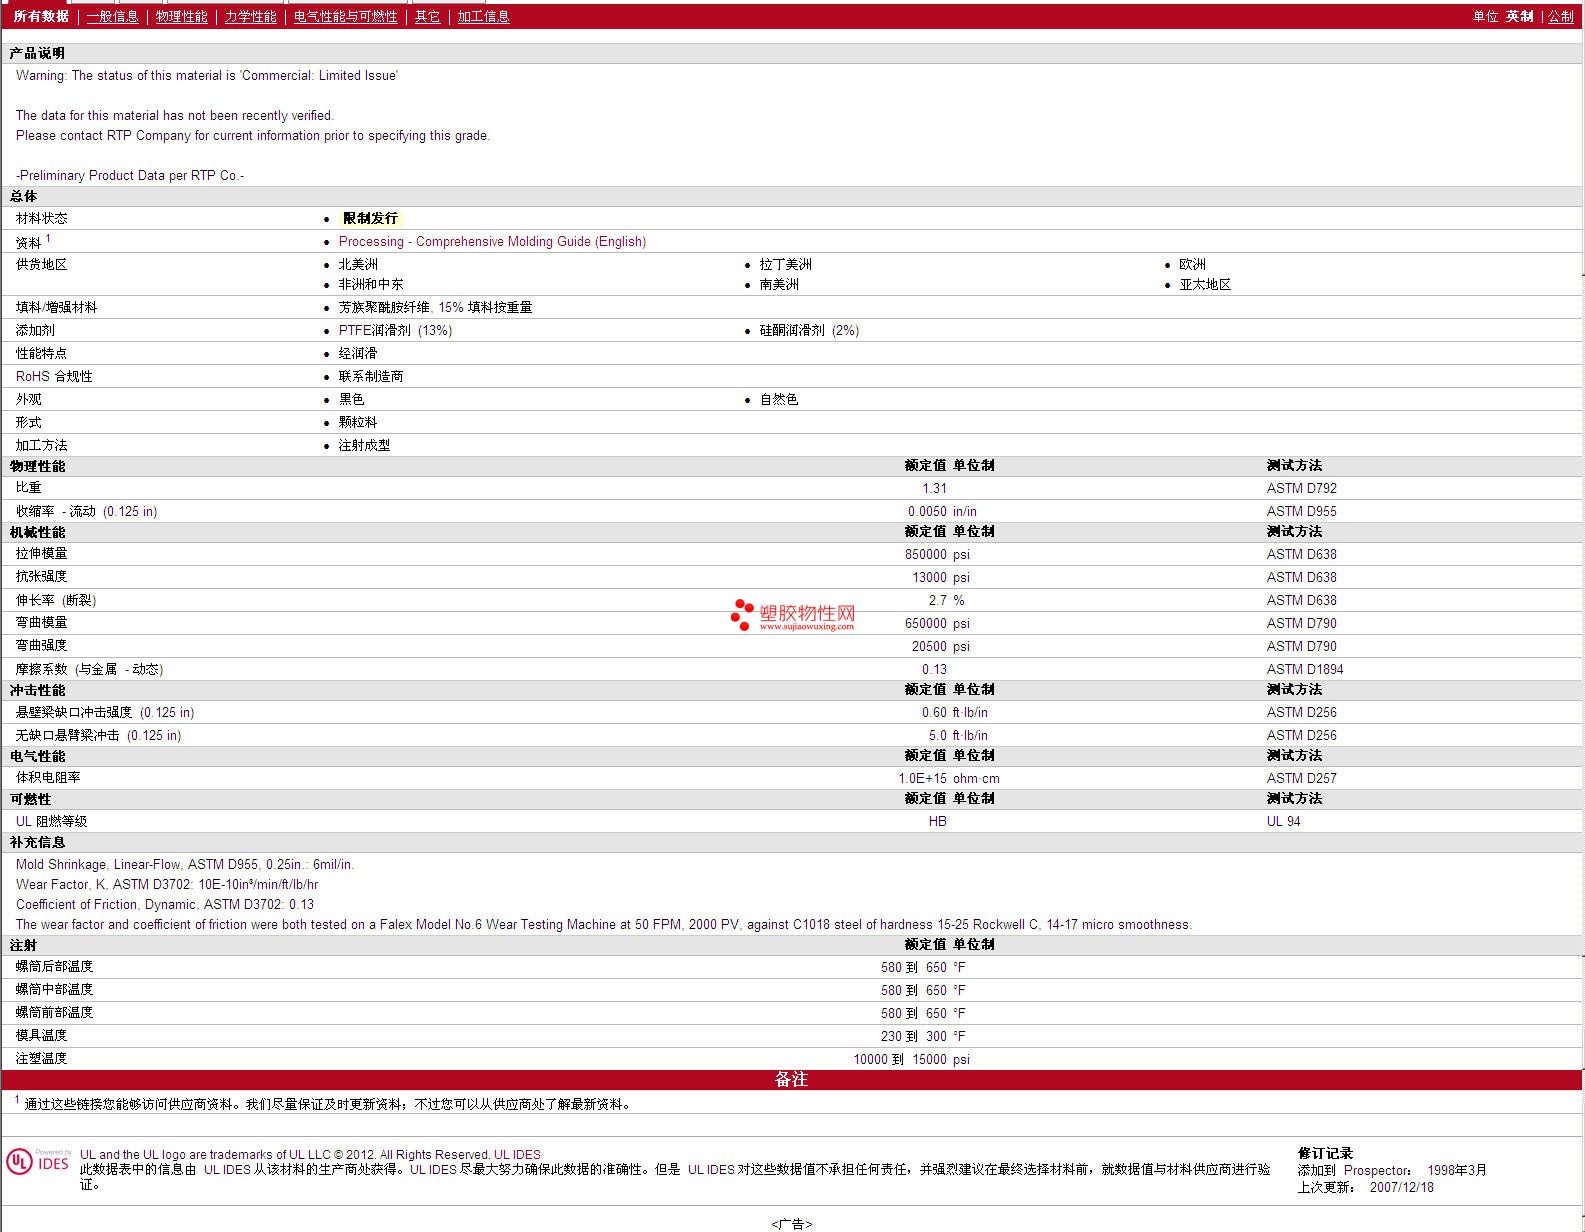1585x1232 pixels.
Task: Click the <广告> label at page bottom
Action: coord(791,1224)
